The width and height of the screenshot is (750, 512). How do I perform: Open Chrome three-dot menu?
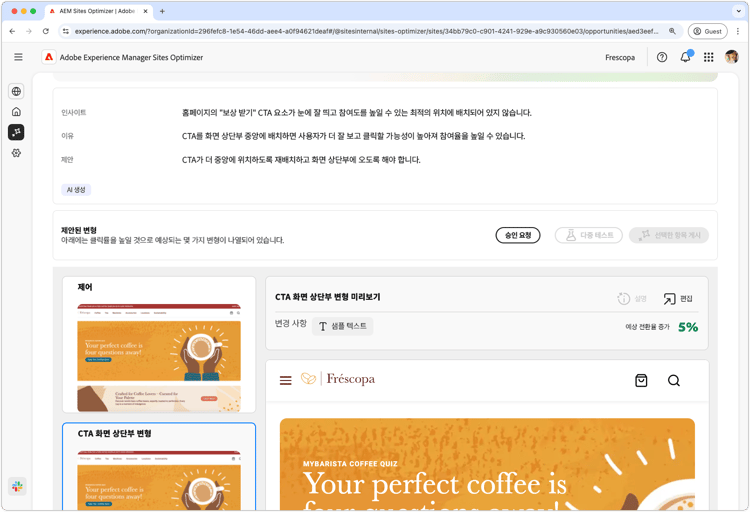pos(738,31)
